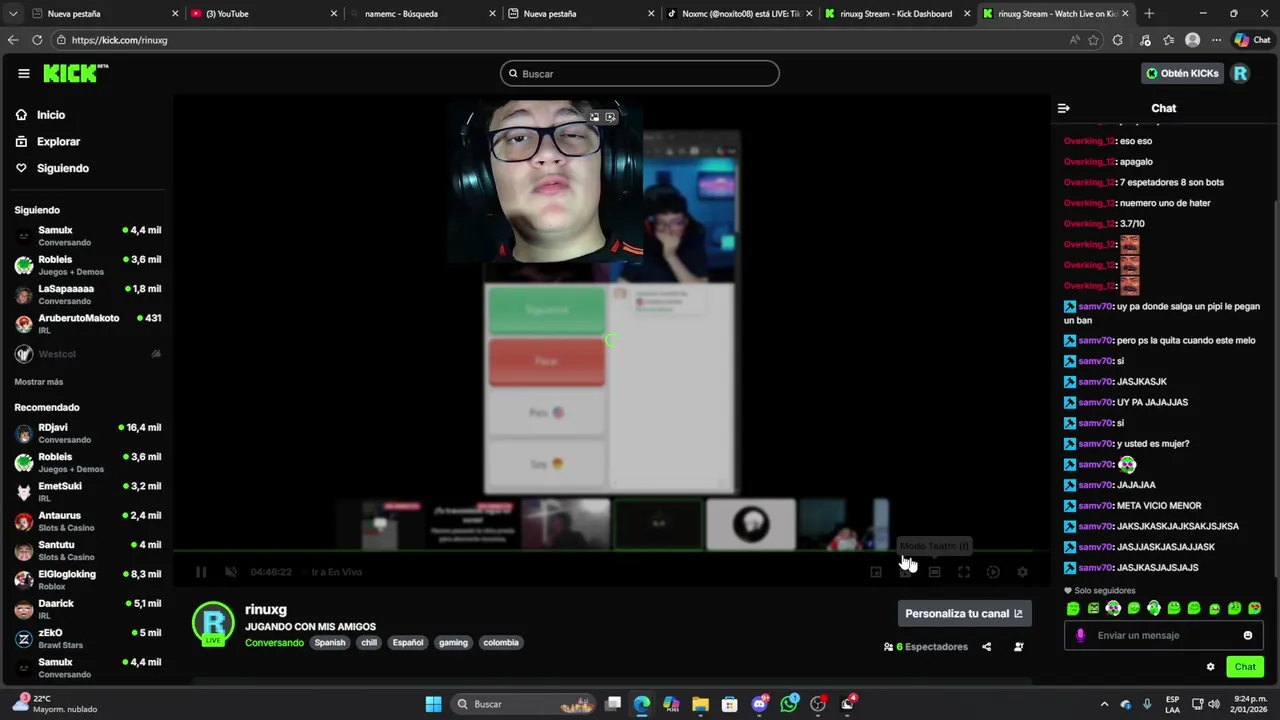1280x720 pixels.
Task: Toggle theater mode in player
Action: (934, 572)
